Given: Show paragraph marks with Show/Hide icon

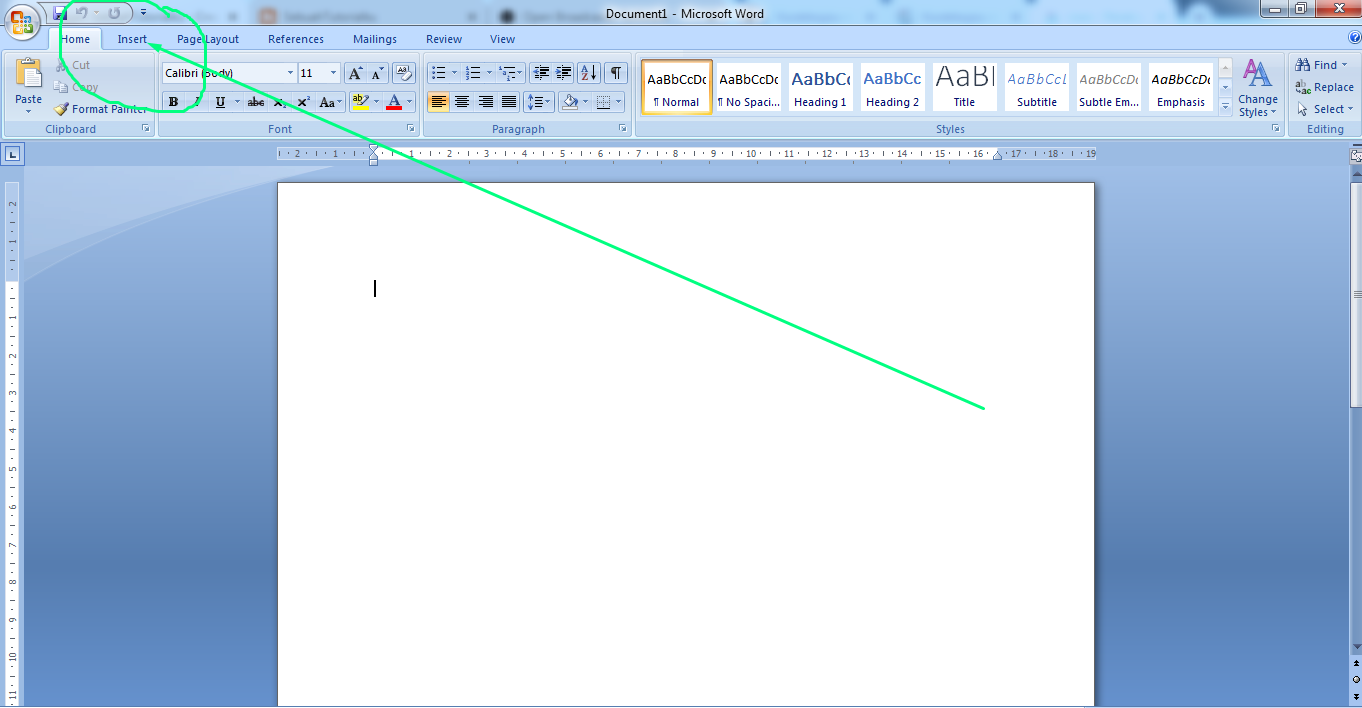Looking at the screenshot, I should point(615,72).
